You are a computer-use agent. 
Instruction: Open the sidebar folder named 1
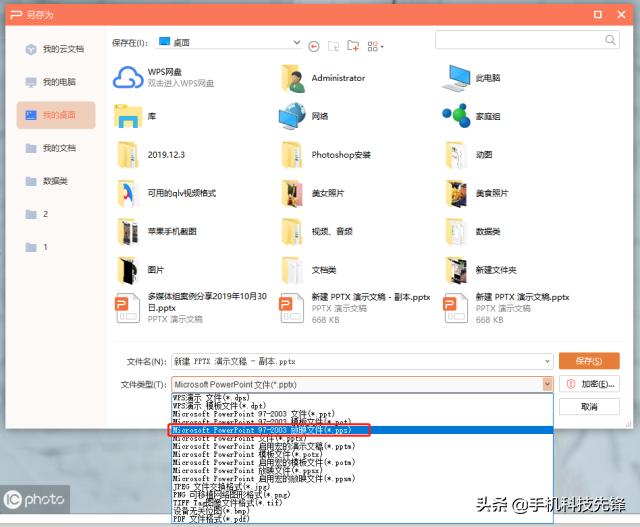(x=38, y=247)
